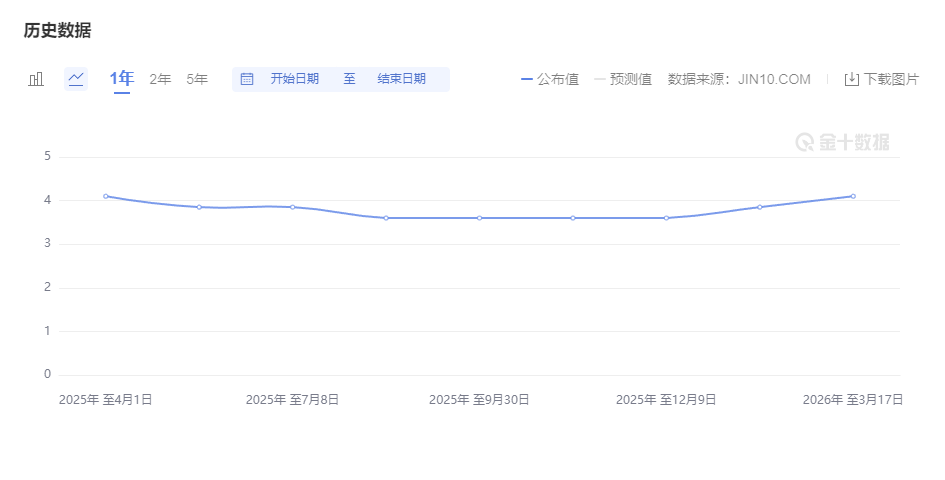Click the calendar icon in date range
Image resolution: width=945 pixels, height=480 pixels.
247,79
